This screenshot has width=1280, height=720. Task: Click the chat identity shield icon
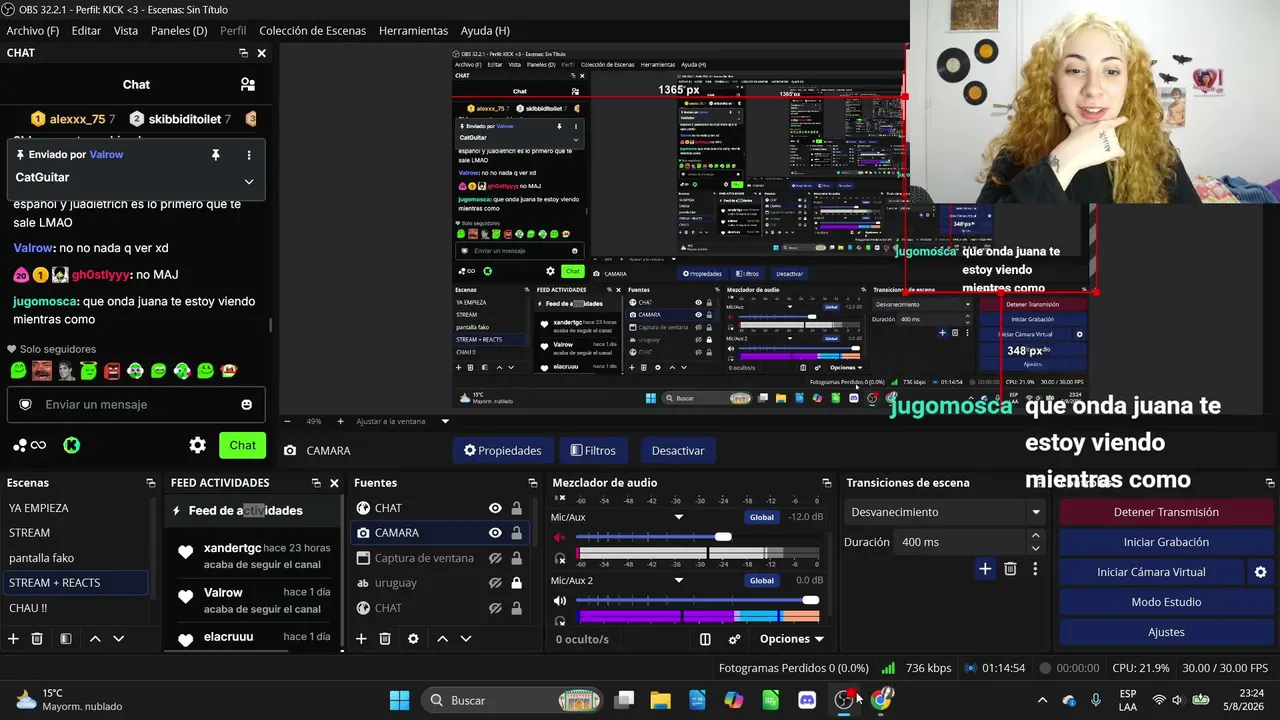[x=26, y=405]
